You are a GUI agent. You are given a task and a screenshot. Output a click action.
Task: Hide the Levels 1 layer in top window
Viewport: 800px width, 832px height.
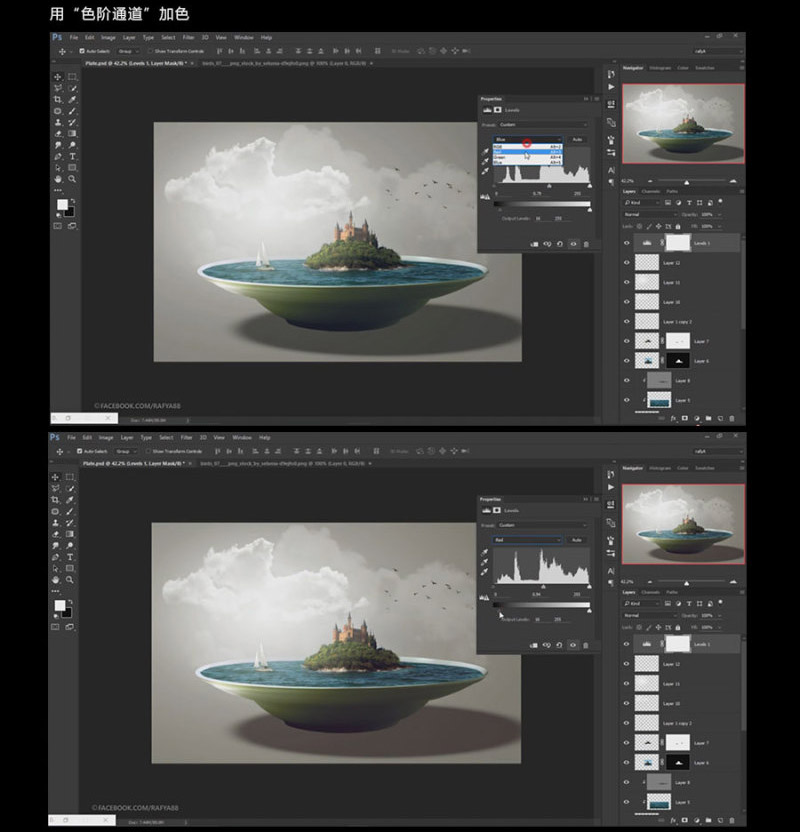pos(627,243)
